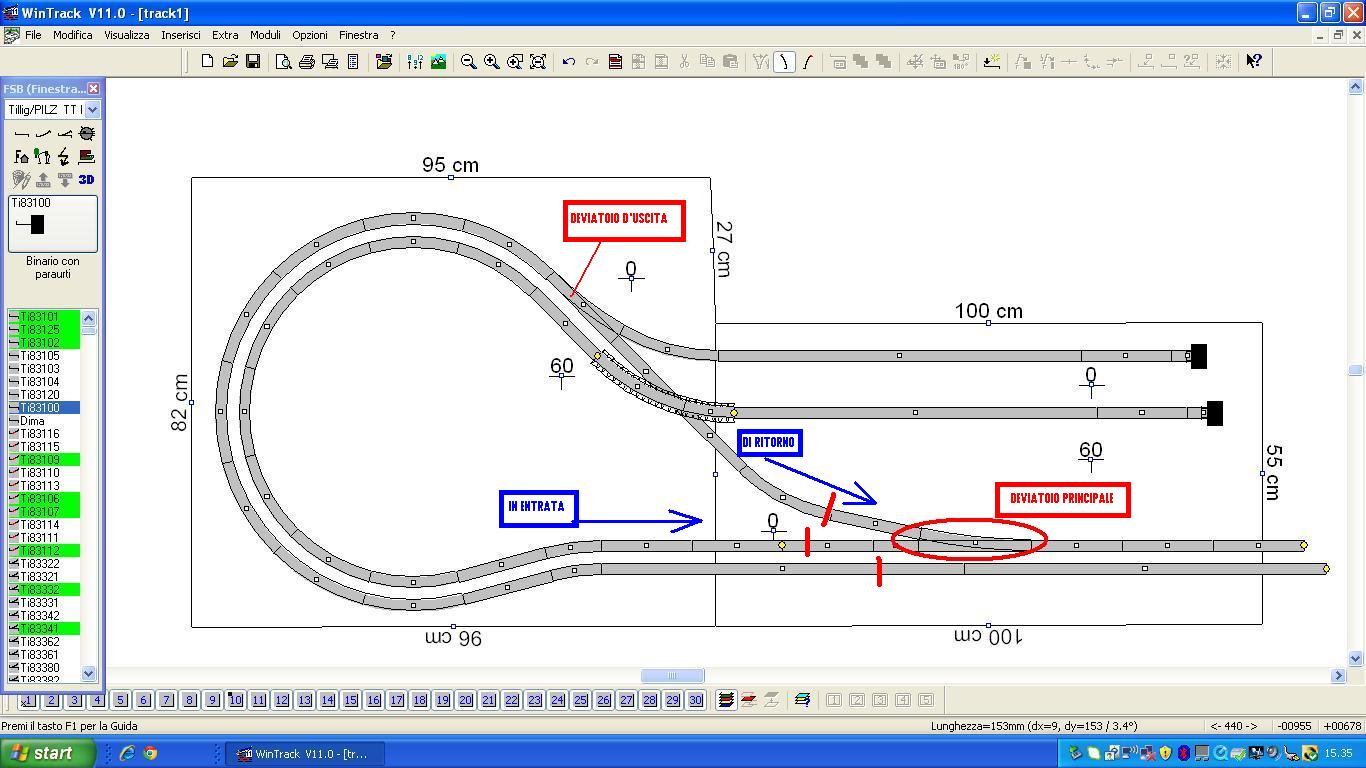1366x768 pixels.
Task: Click the Ti83100 track preview thumbnail
Action: [53, 224]
